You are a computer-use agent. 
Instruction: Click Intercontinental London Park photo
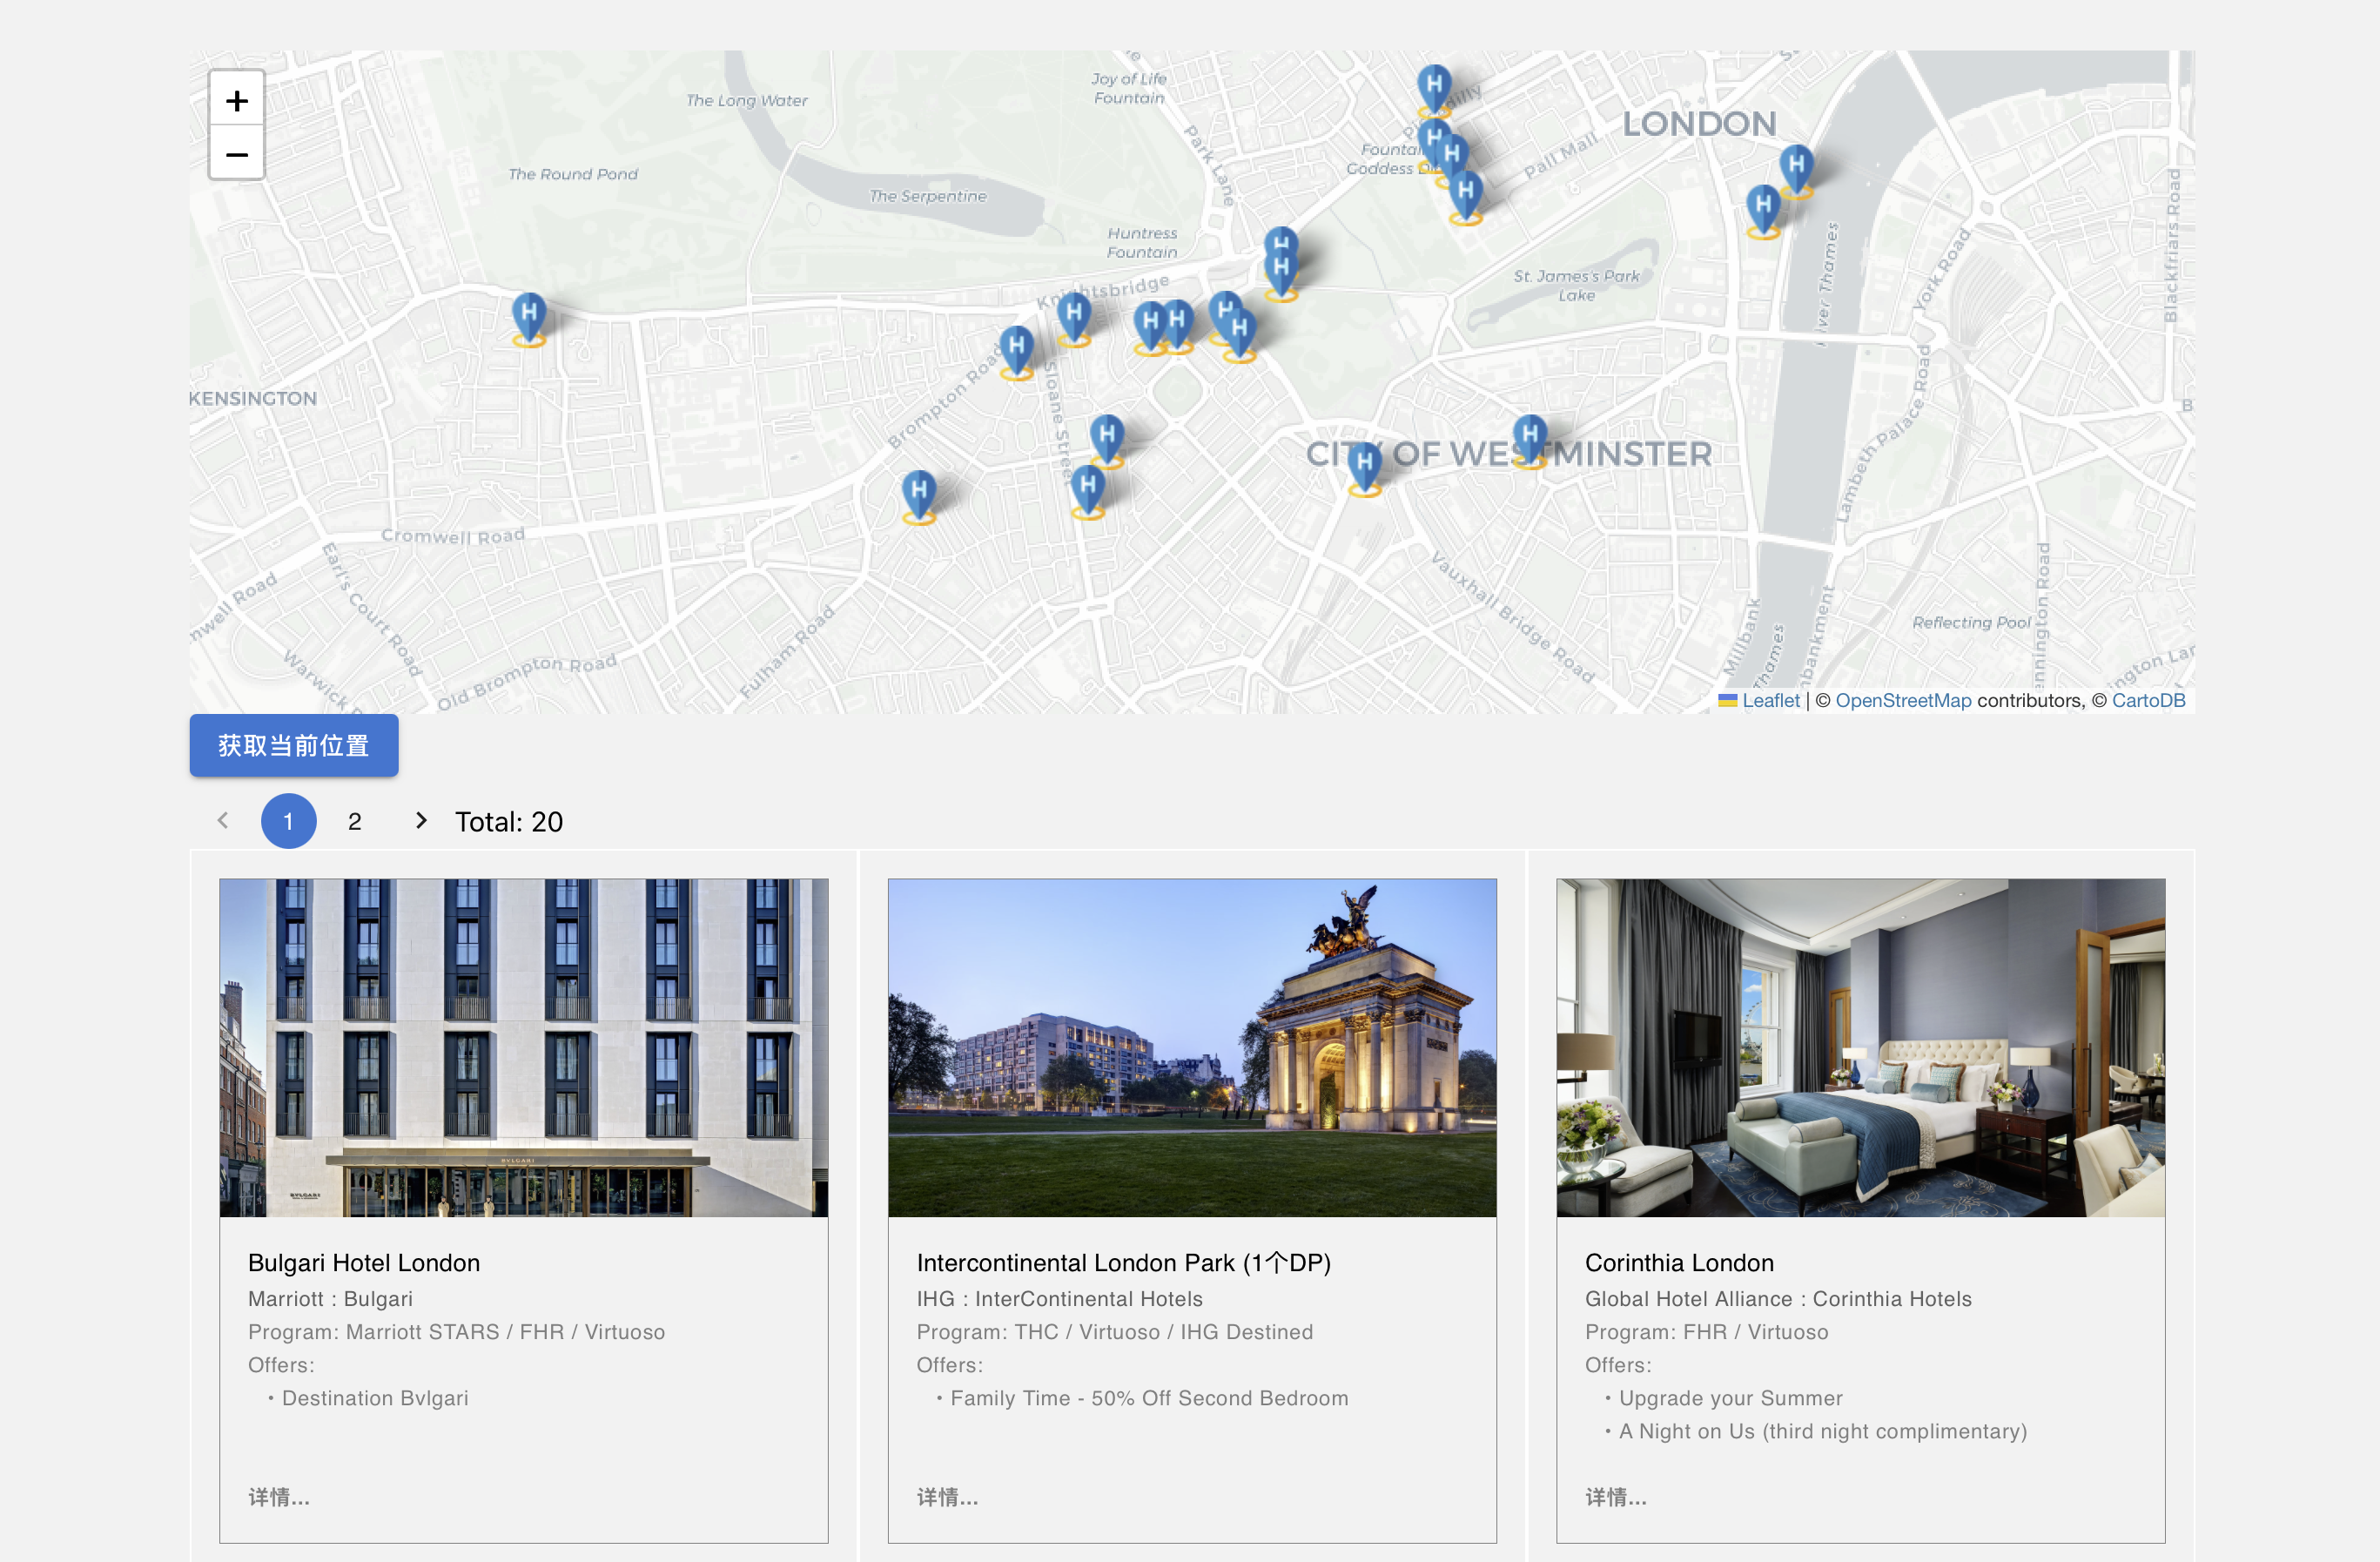click(1191, 1047)
